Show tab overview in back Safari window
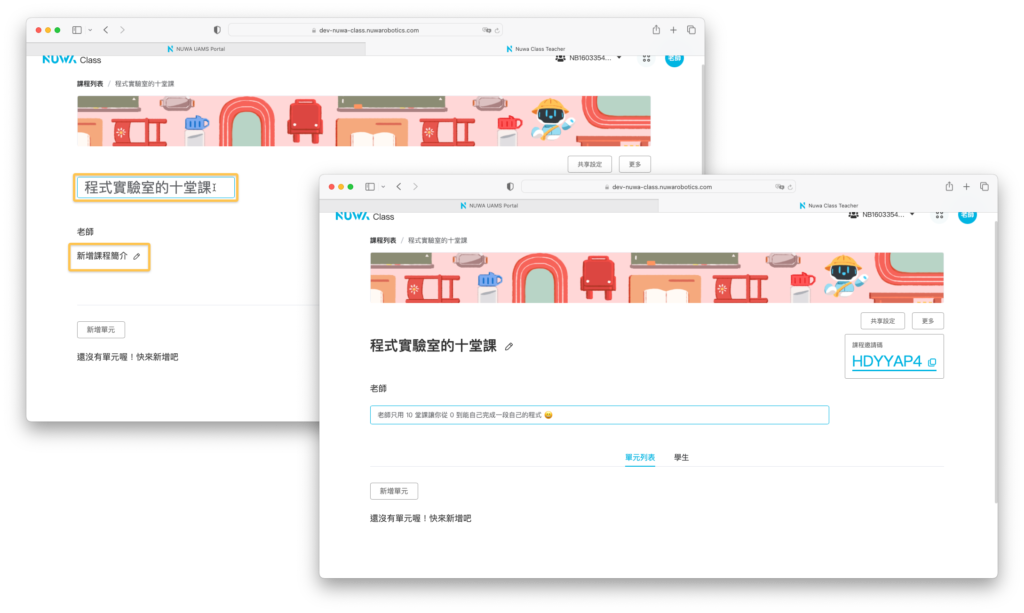 point(691,30)
